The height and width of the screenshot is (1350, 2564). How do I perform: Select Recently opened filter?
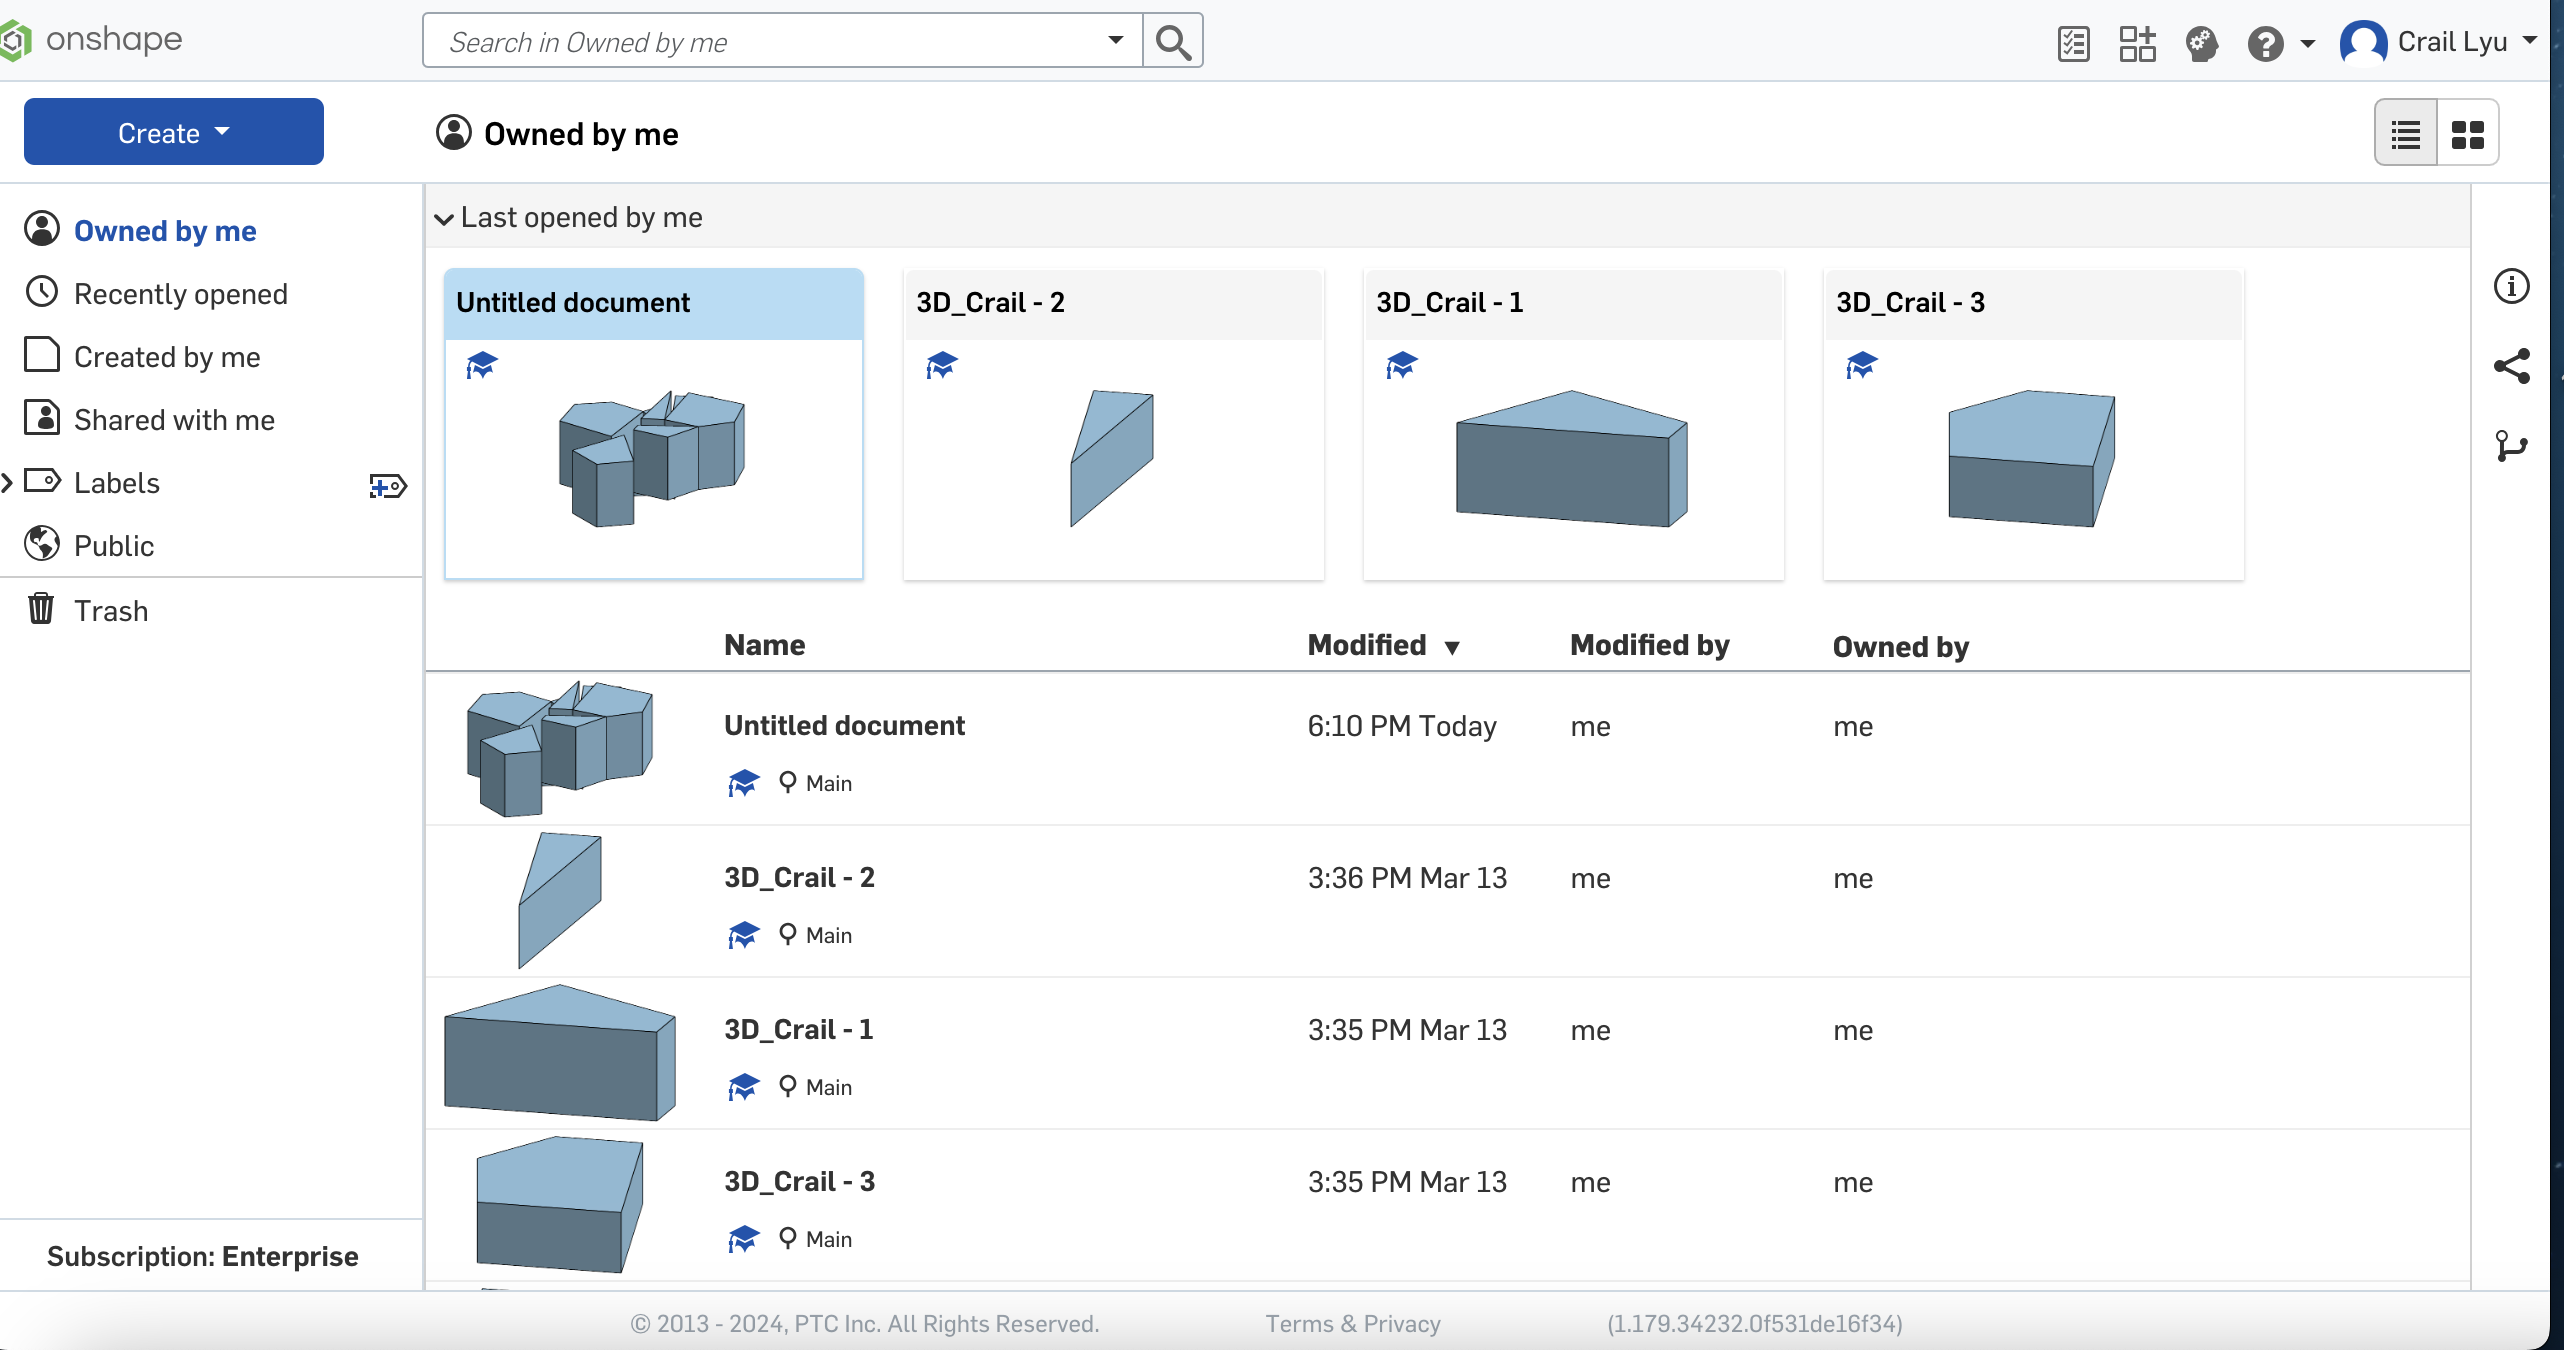click(180, 293)
